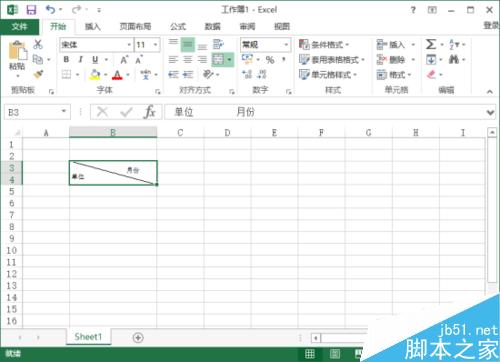Increase decimal places

[247, 74]
